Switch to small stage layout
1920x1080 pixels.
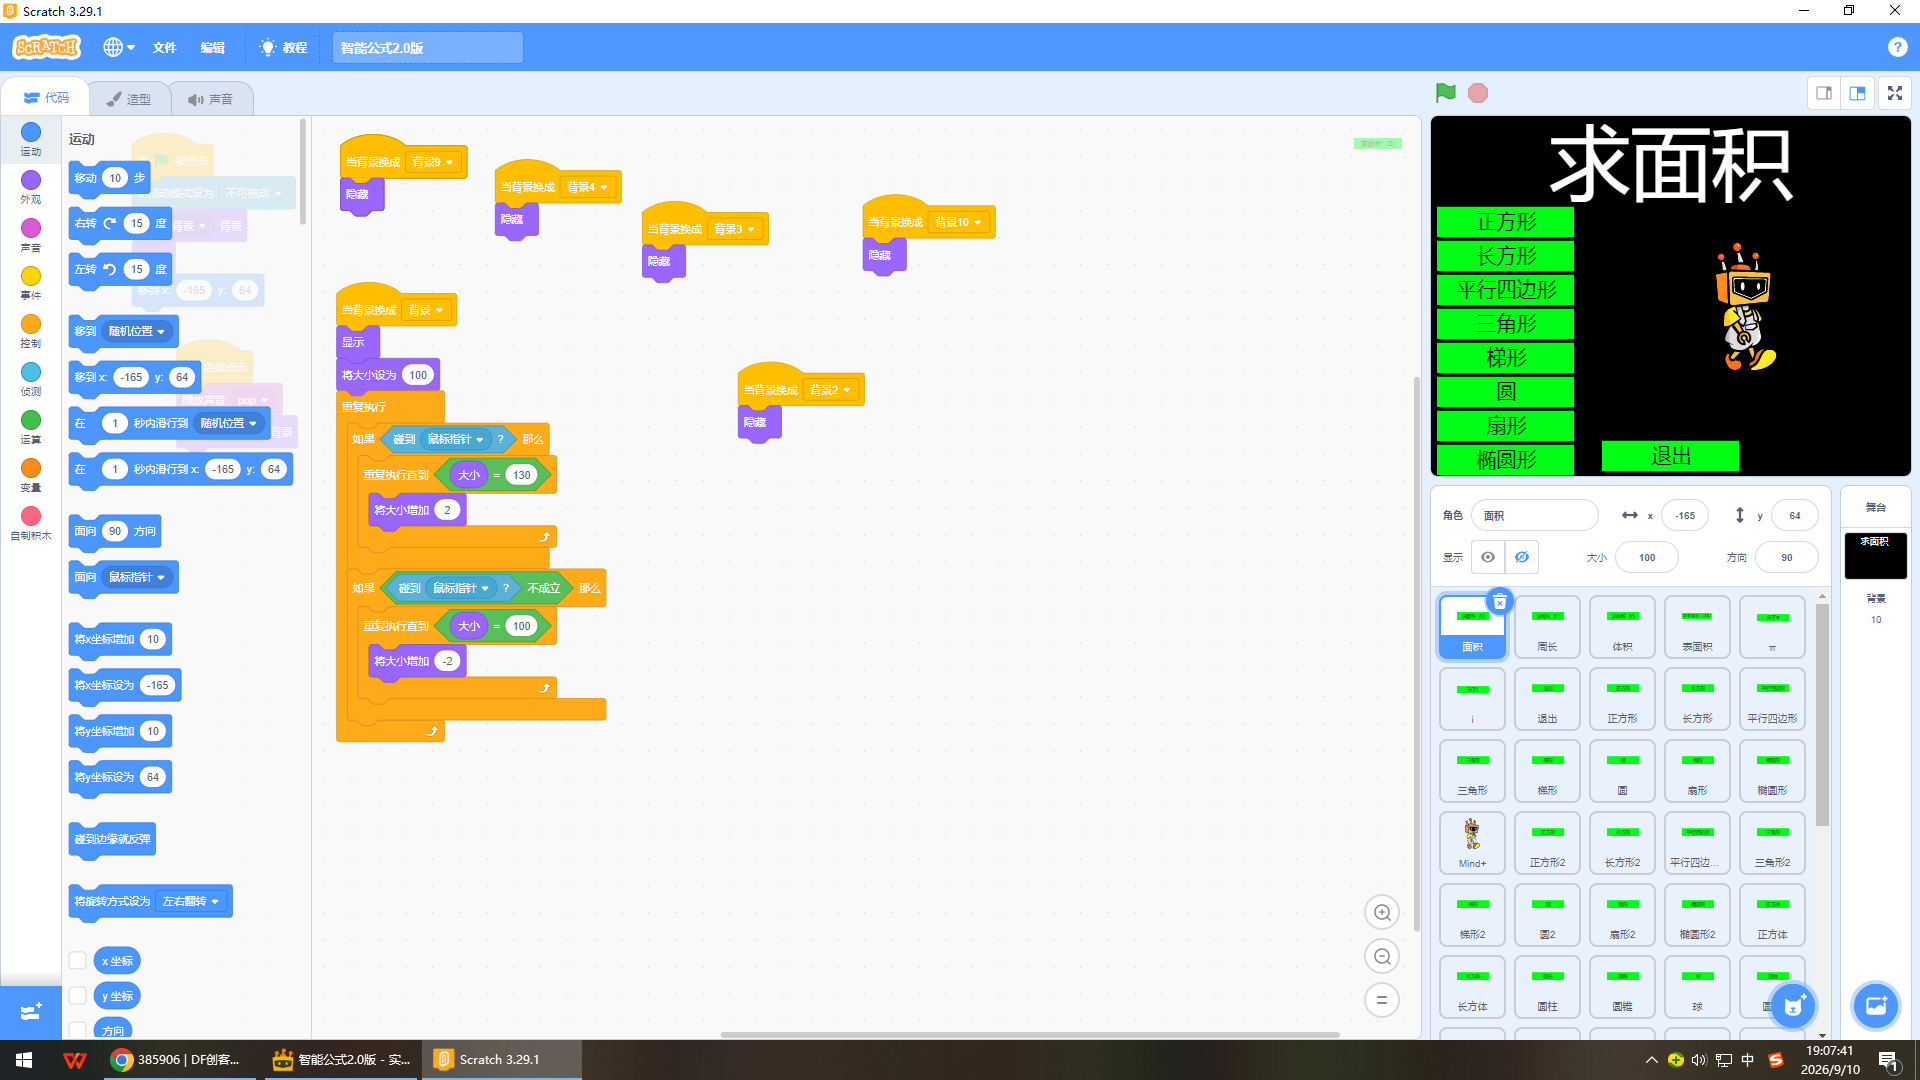click(1824, 93)
